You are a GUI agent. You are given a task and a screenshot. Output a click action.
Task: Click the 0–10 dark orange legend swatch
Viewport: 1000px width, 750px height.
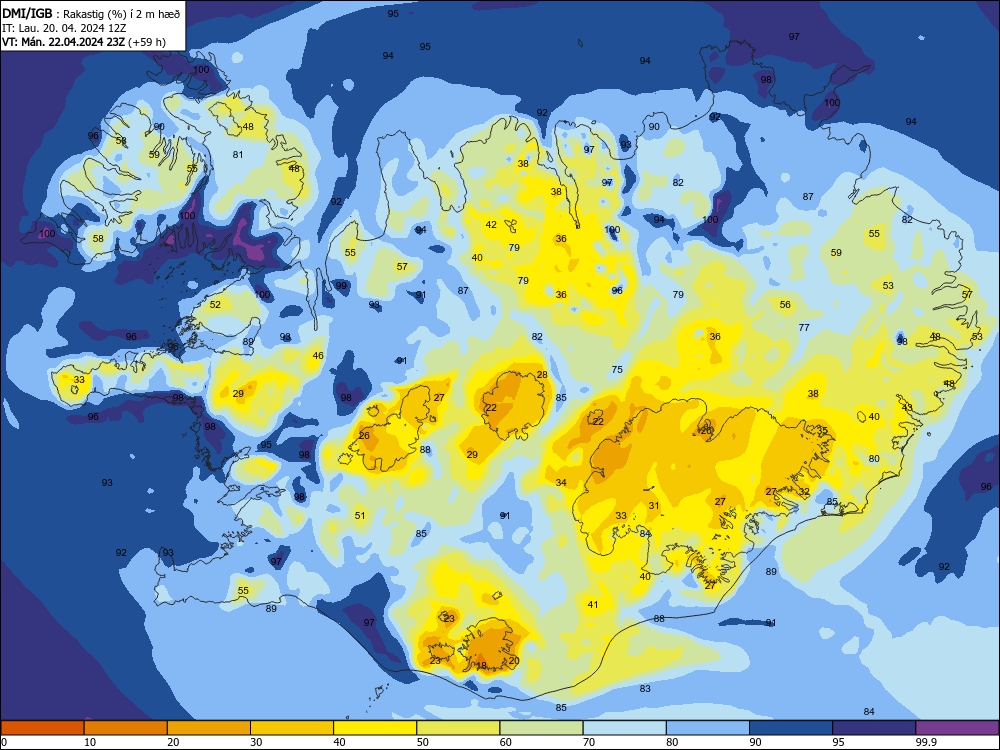(42, 728)
